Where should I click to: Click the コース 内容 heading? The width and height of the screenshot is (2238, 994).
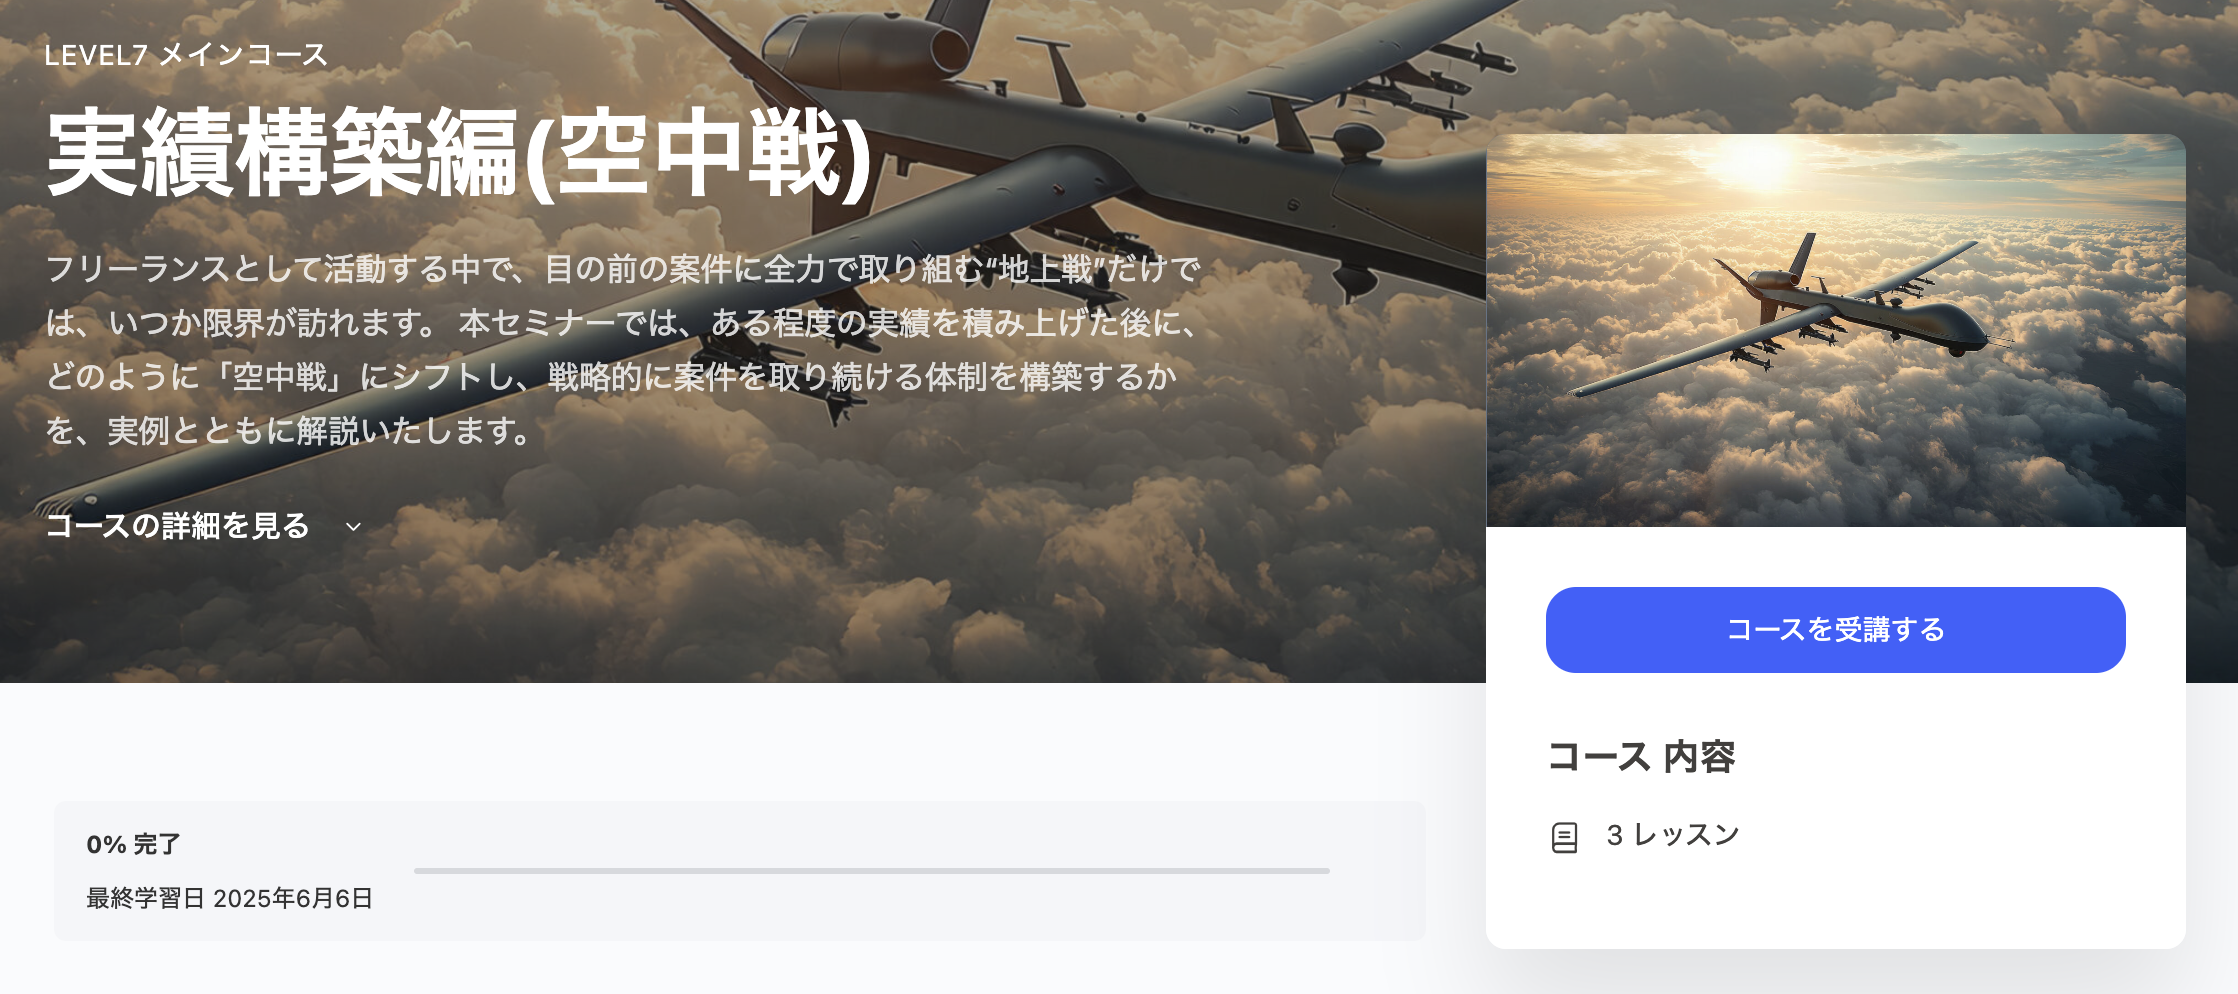pos(1641,757)
